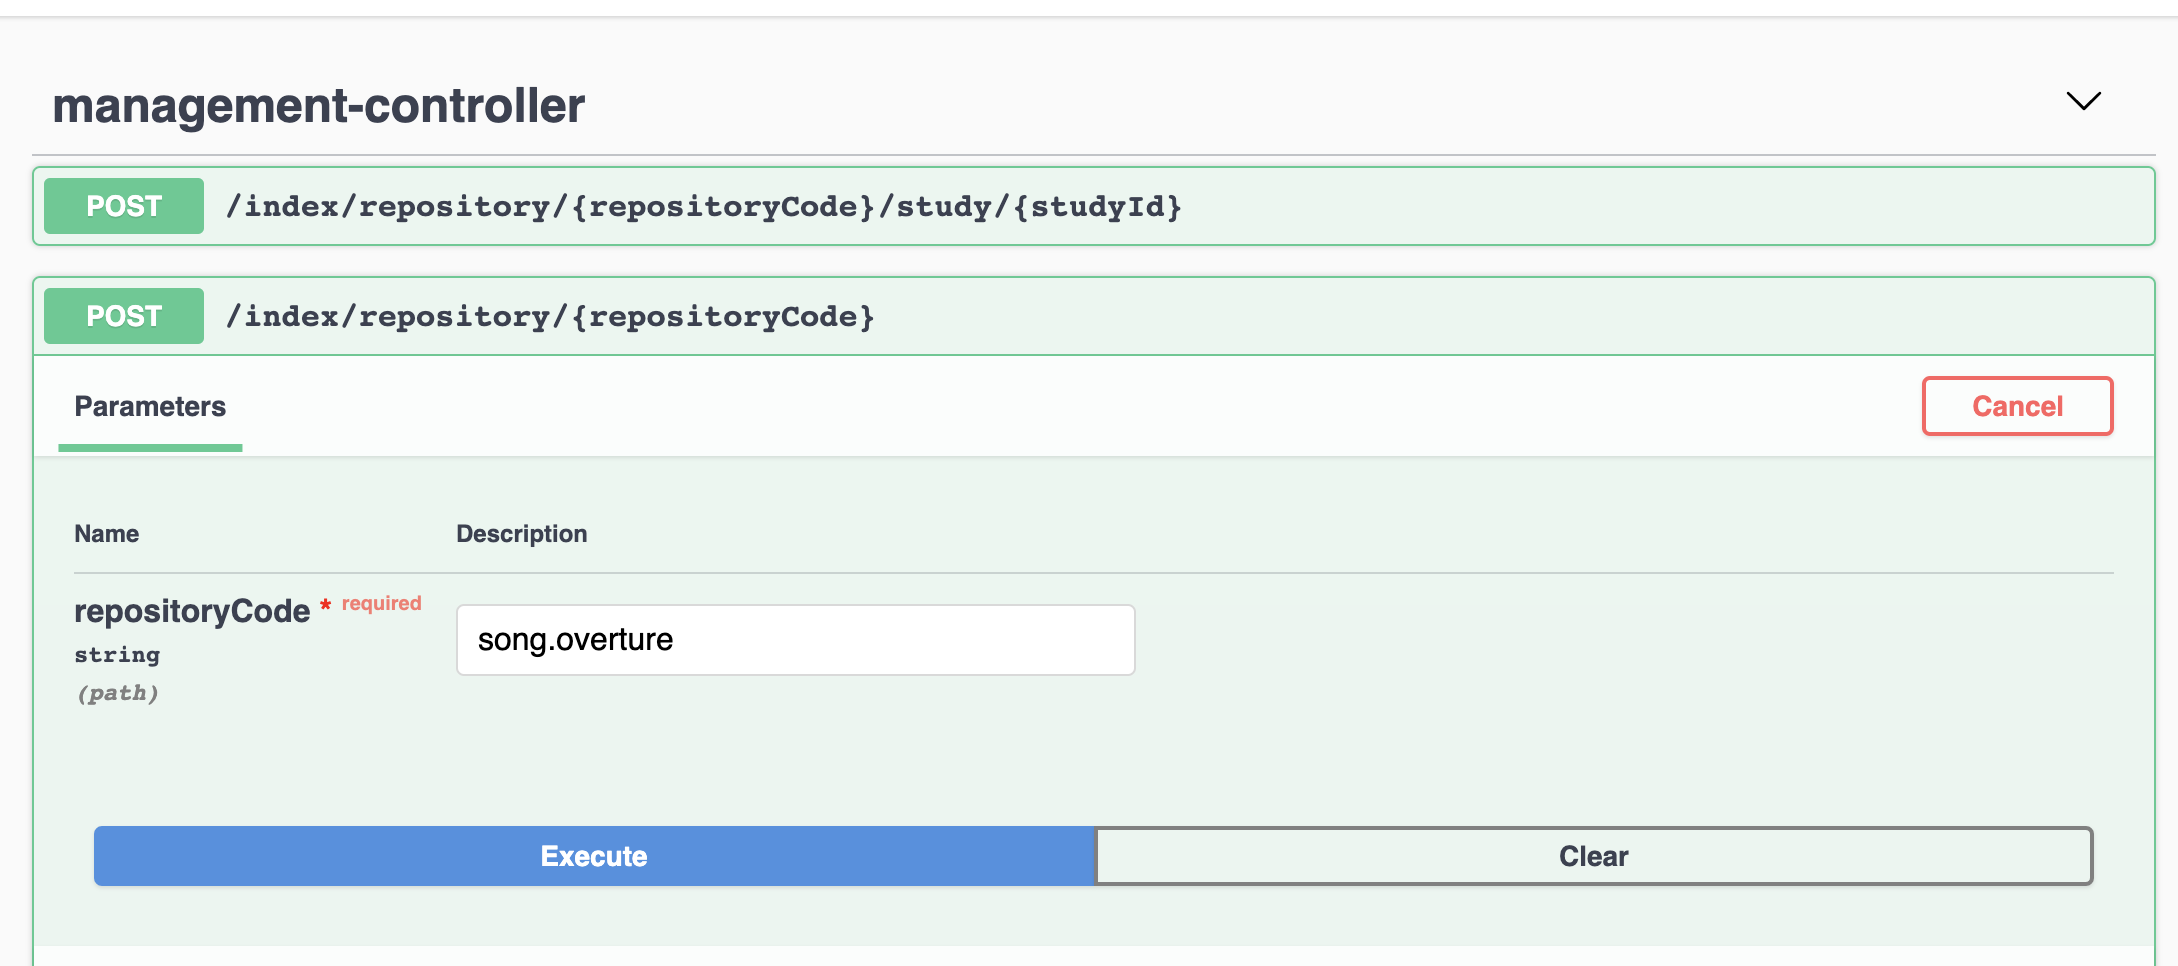
Task: Switch to the Parameters tab
Action: [150, 406]
